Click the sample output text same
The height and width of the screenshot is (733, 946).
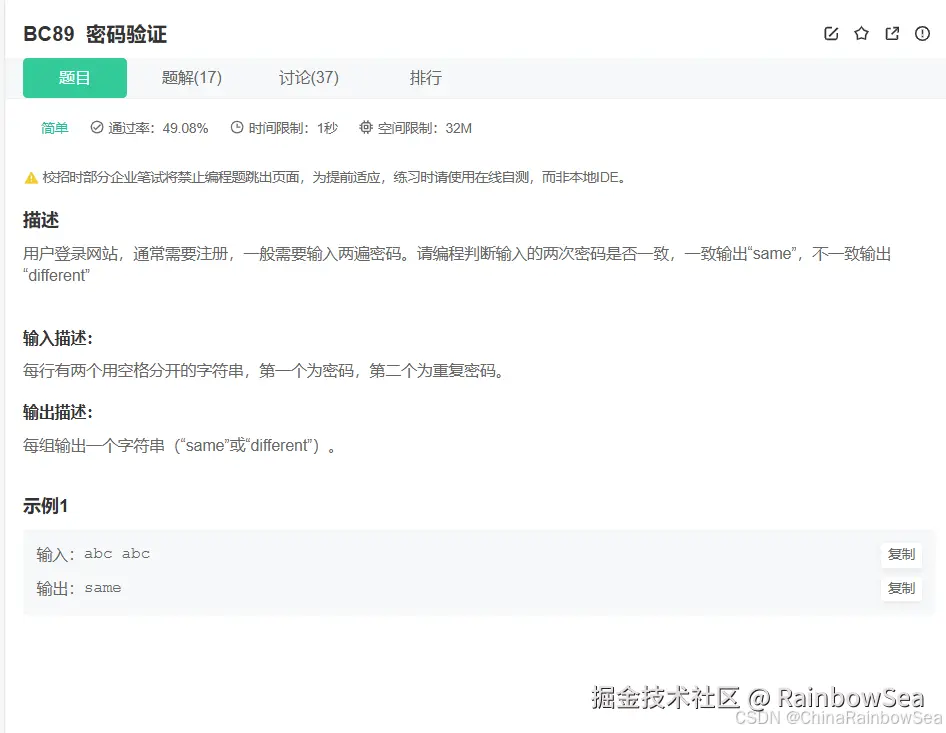tap(102, 587)
